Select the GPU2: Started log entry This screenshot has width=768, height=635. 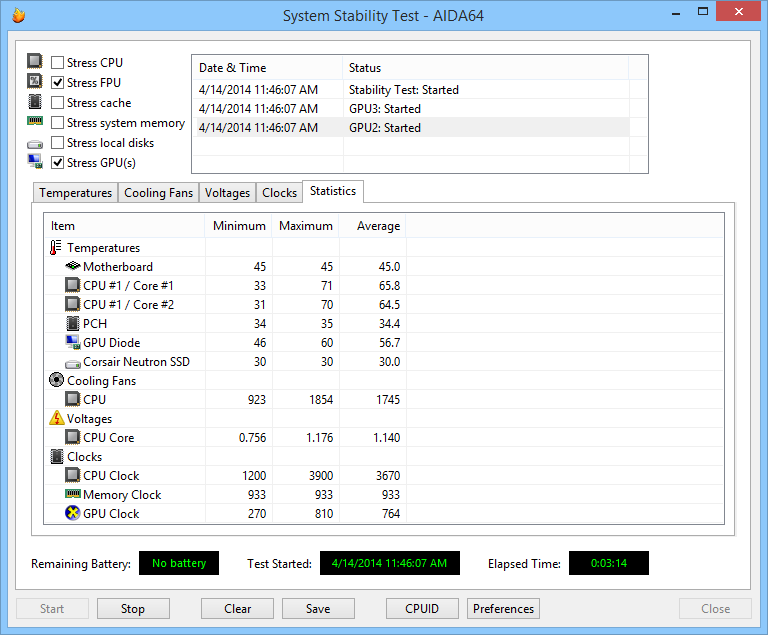[x=384, y=128]
